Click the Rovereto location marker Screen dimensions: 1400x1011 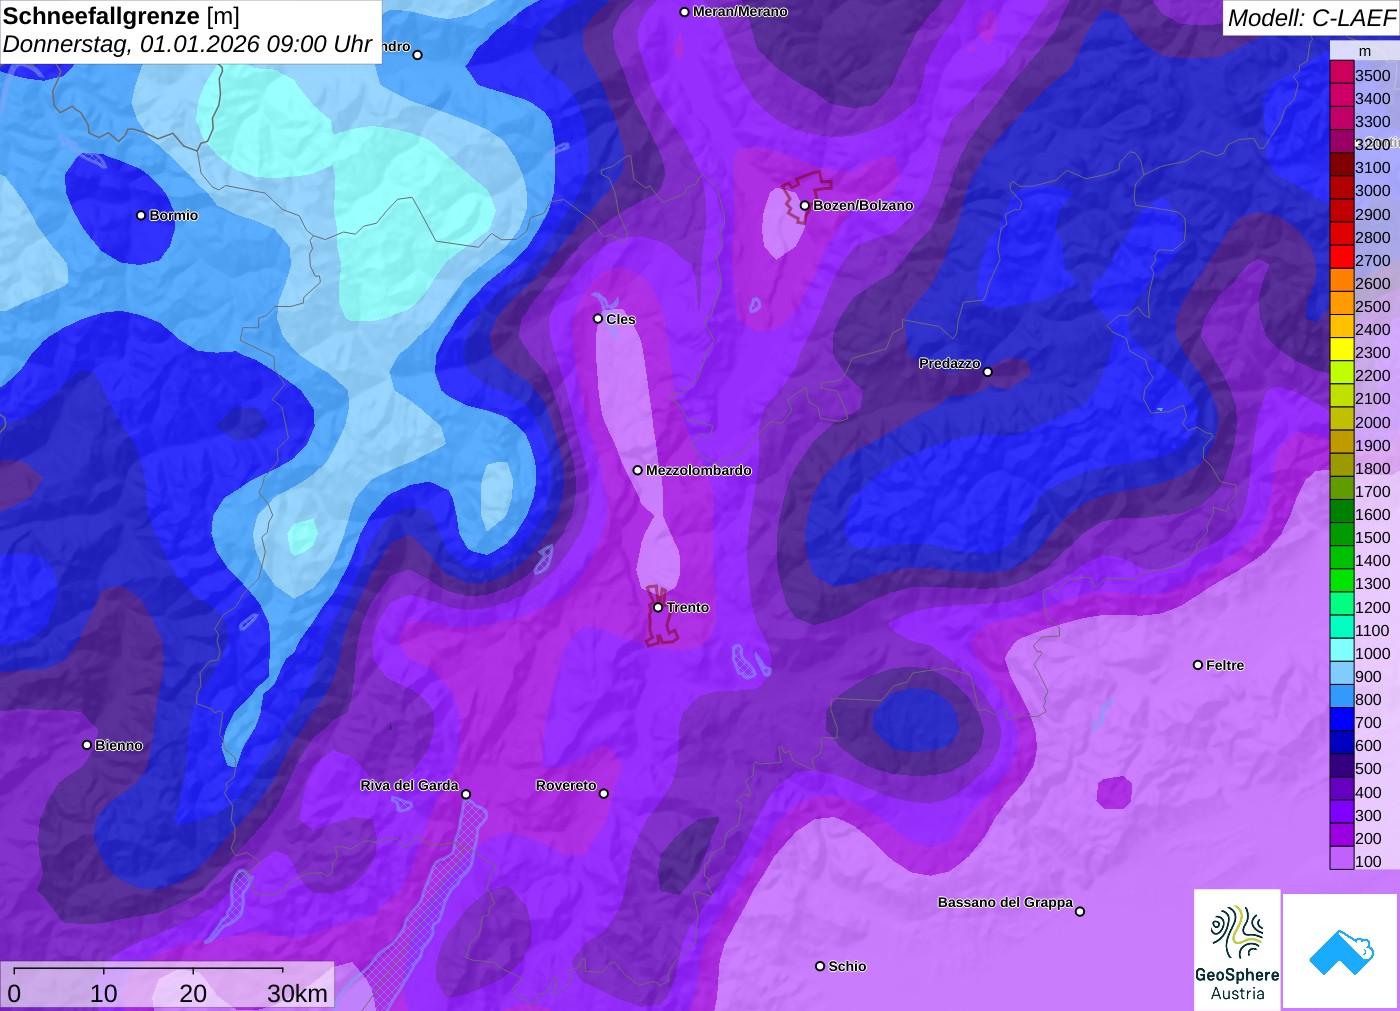click(604, 794)
